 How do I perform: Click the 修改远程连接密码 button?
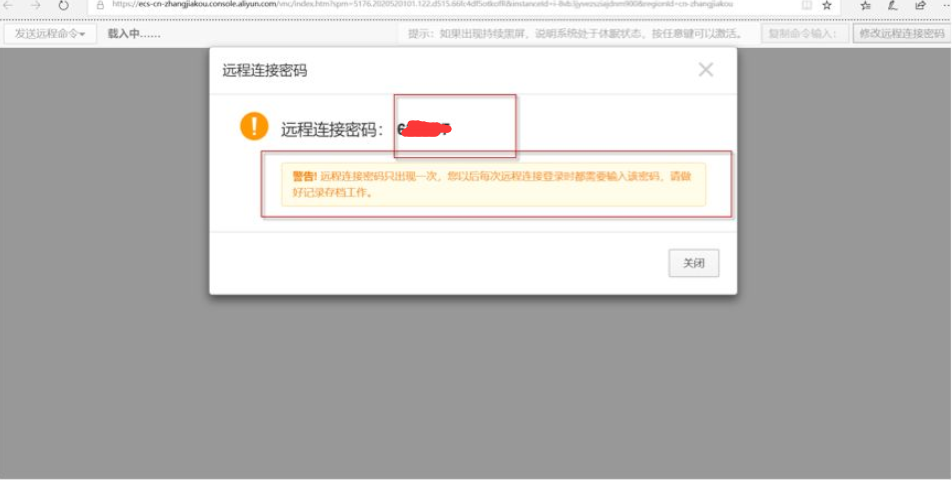click(902, 33)
